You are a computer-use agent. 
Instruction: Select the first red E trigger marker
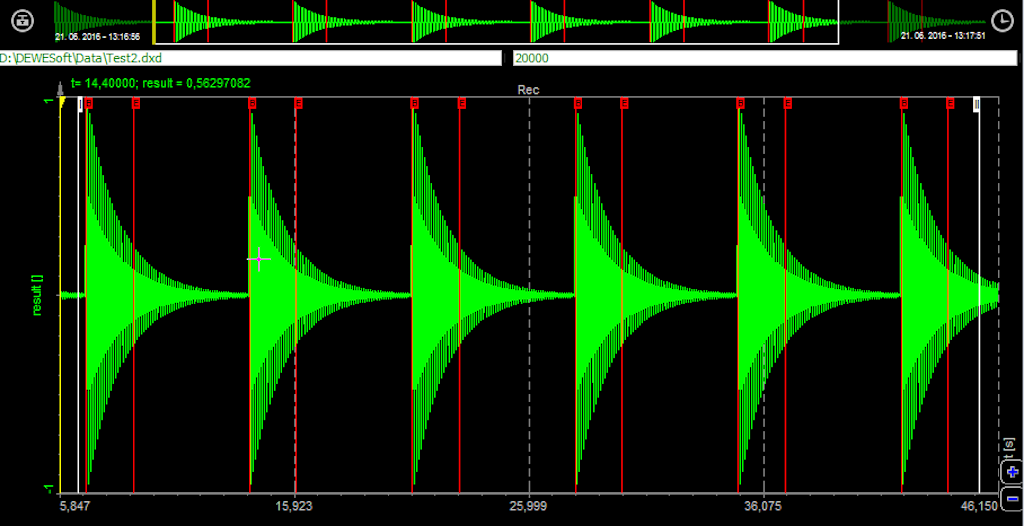point(136,103)
